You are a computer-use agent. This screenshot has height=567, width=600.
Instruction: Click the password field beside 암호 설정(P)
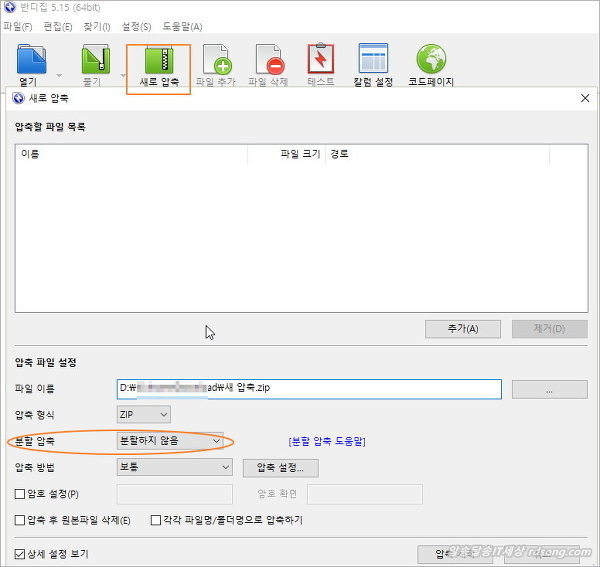(x=174, y=494)
